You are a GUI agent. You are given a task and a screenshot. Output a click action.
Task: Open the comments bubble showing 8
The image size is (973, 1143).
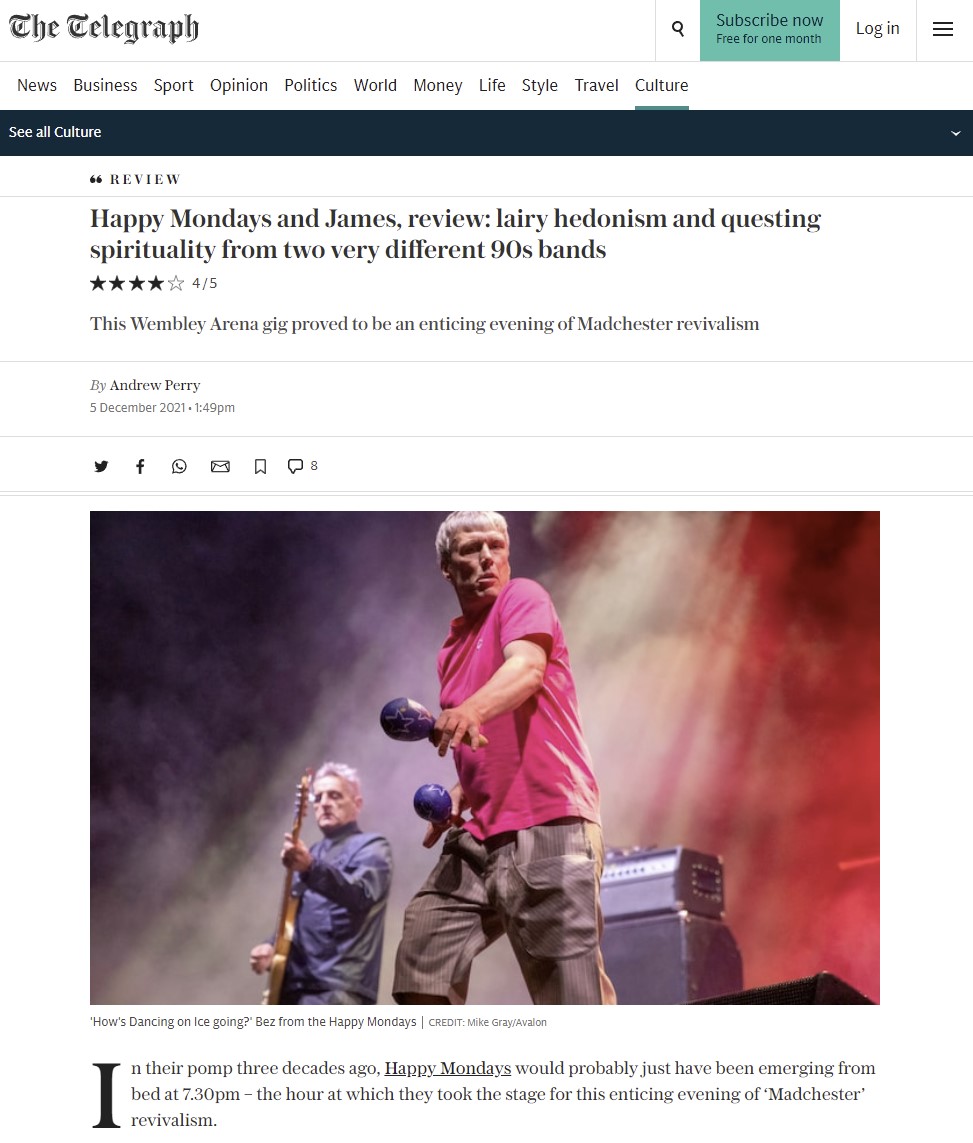pos(302,466)
